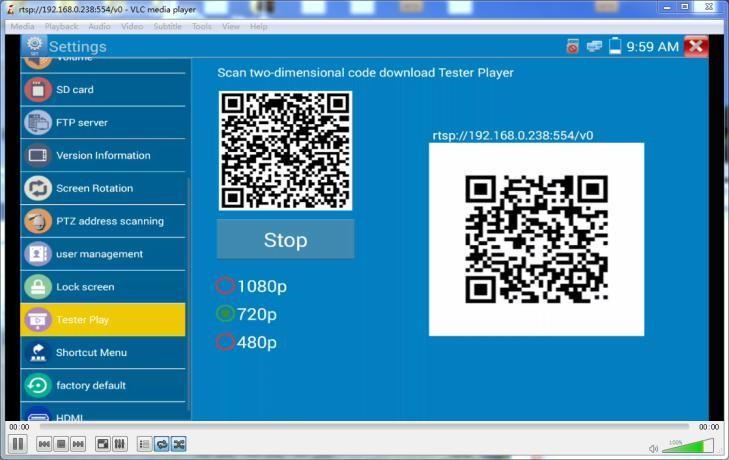The width and height of the screenshot is (729, 460).
Task: Open user management
Action: pos(103,254)
